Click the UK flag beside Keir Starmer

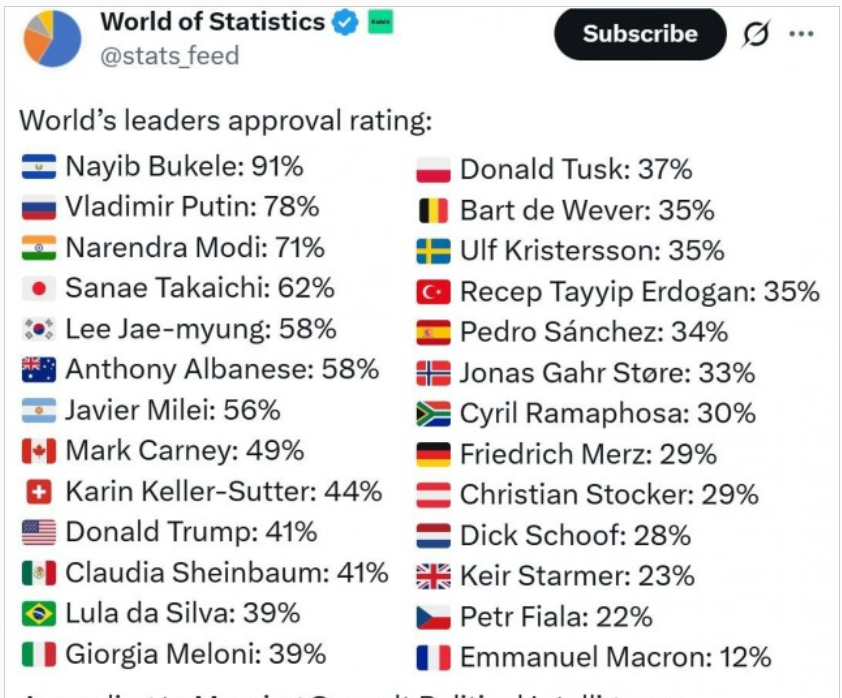433,576
